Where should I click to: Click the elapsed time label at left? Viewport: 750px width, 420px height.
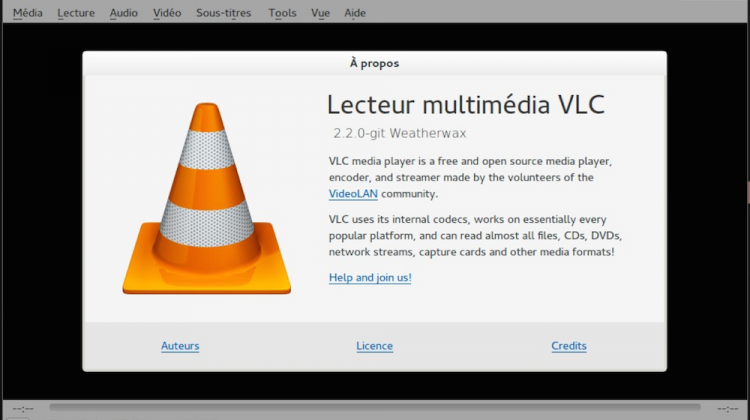pos(22,408)
